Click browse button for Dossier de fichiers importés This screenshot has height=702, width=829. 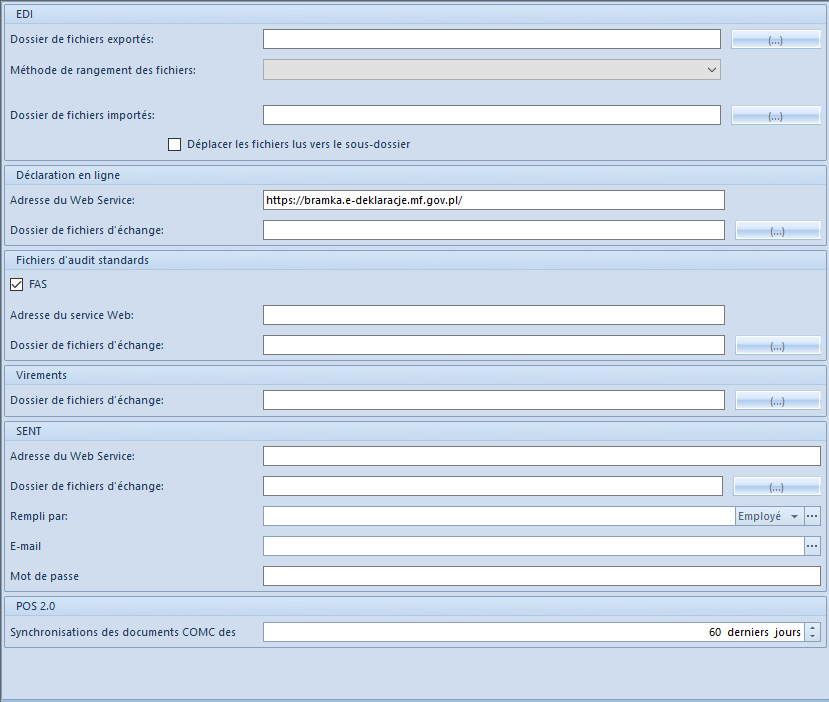776,116
